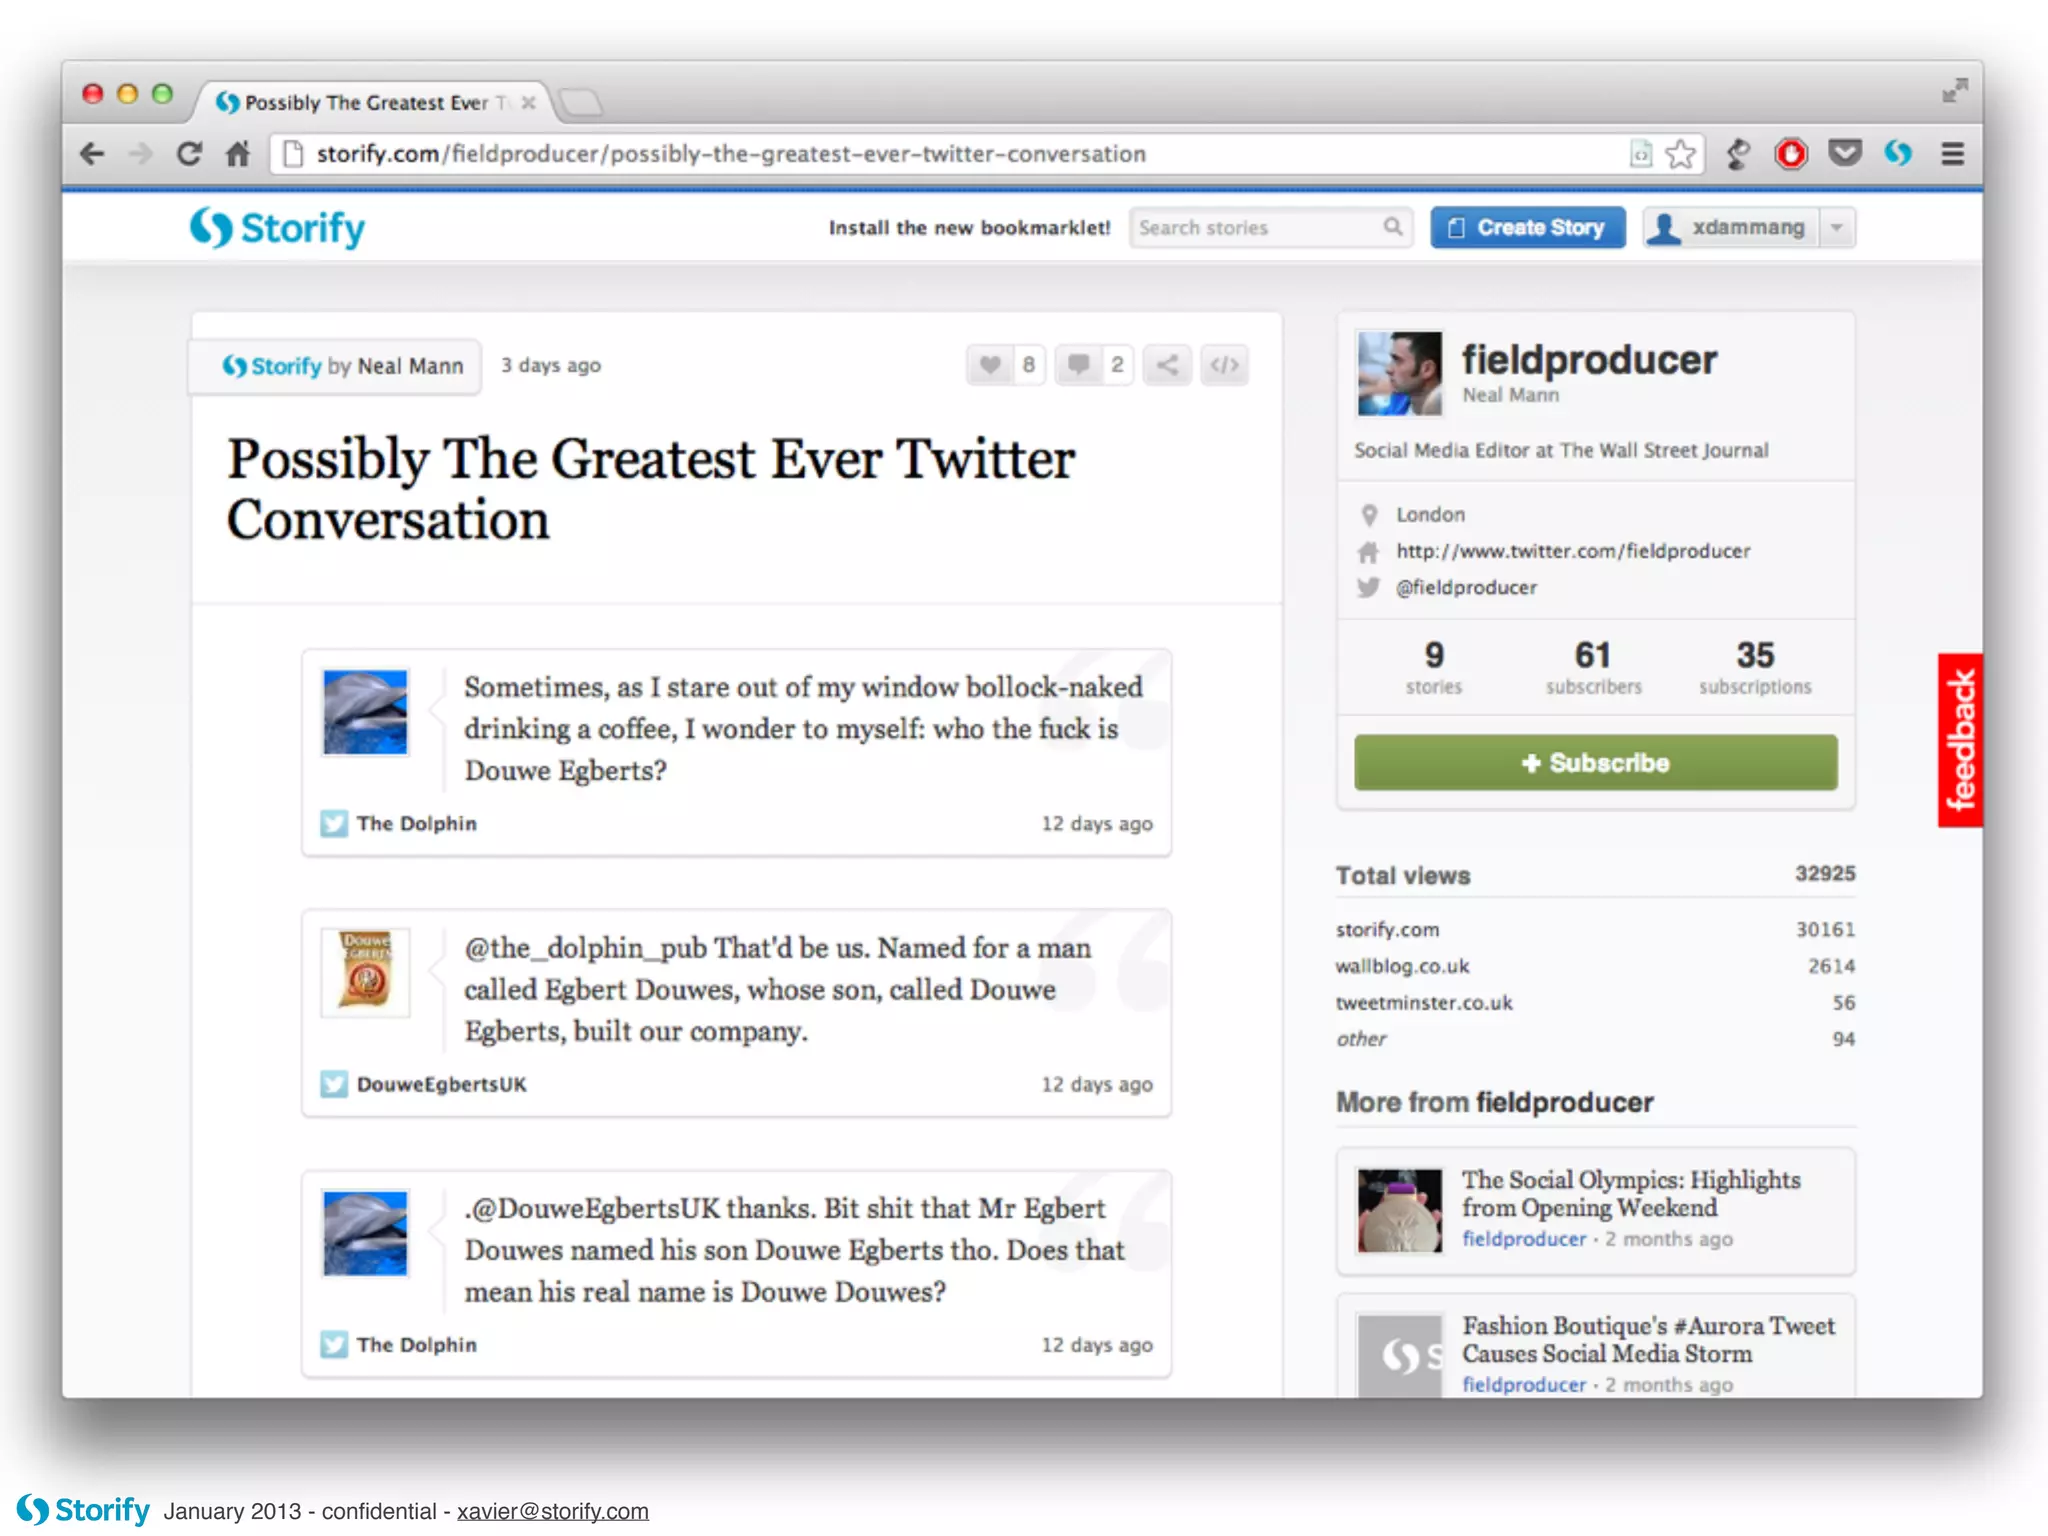Click the dolphin avatar on the first tweet
The image size is (2048, 1536).
tap(365, 712)
